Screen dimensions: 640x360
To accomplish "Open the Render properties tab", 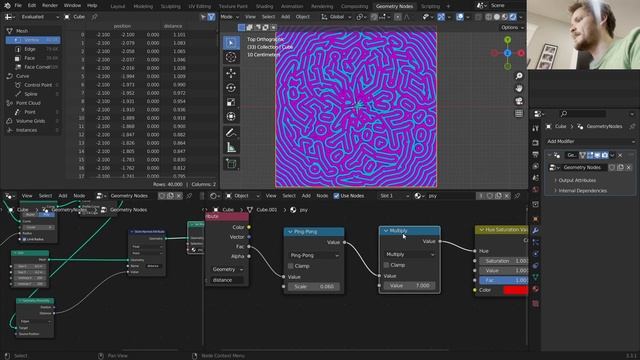I will [536, 142].
